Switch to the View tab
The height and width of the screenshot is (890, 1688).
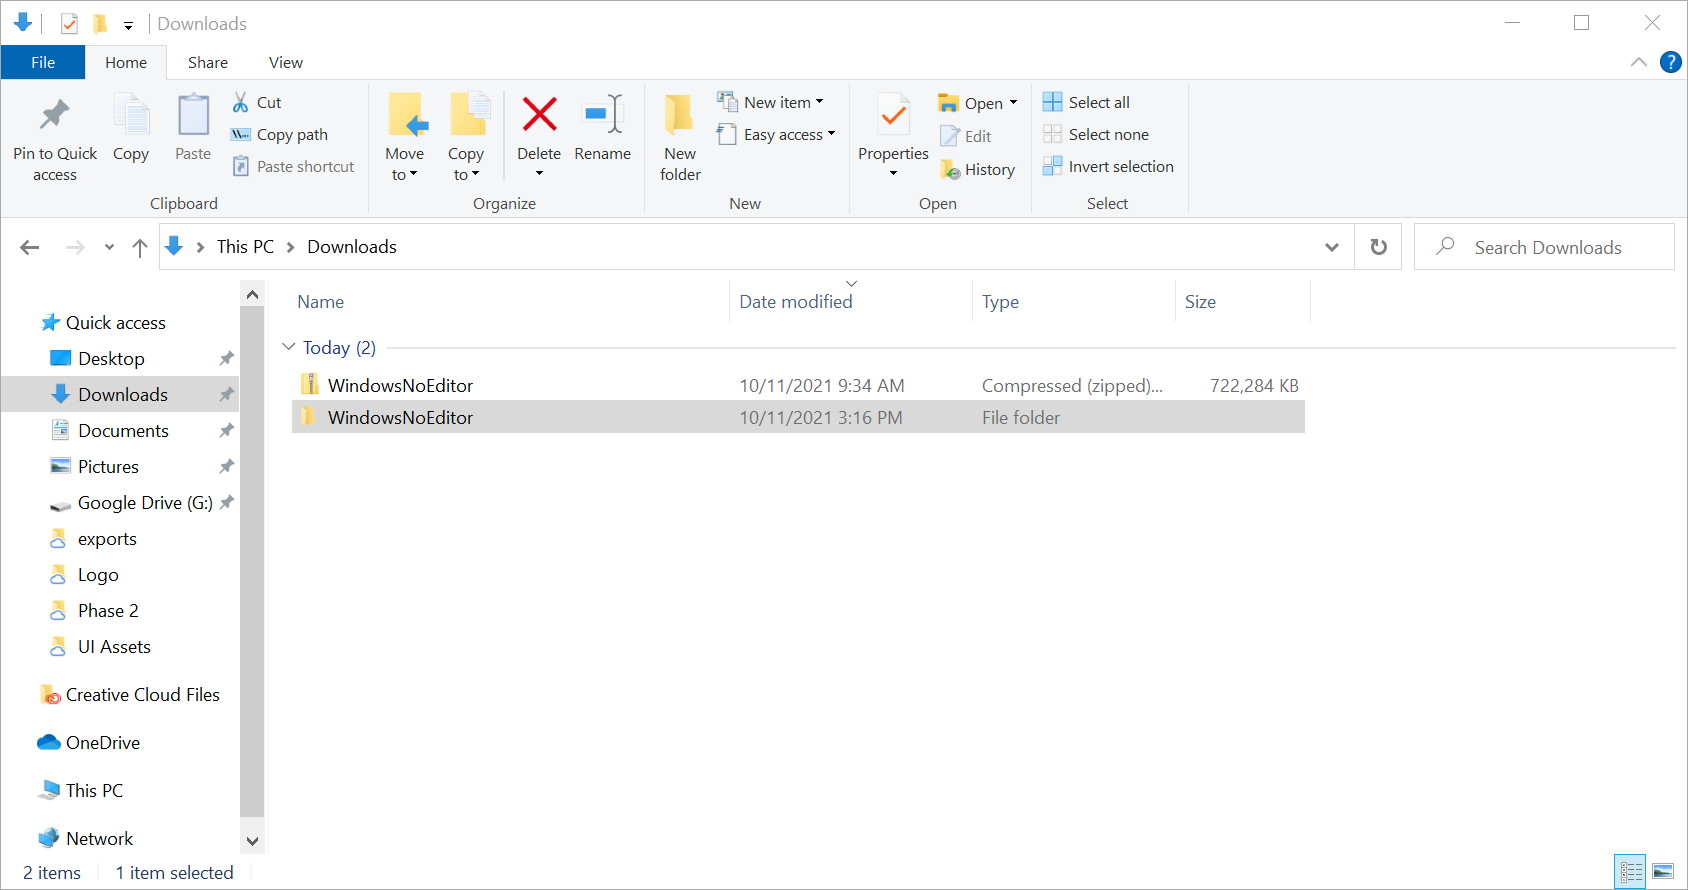point(286,62)
